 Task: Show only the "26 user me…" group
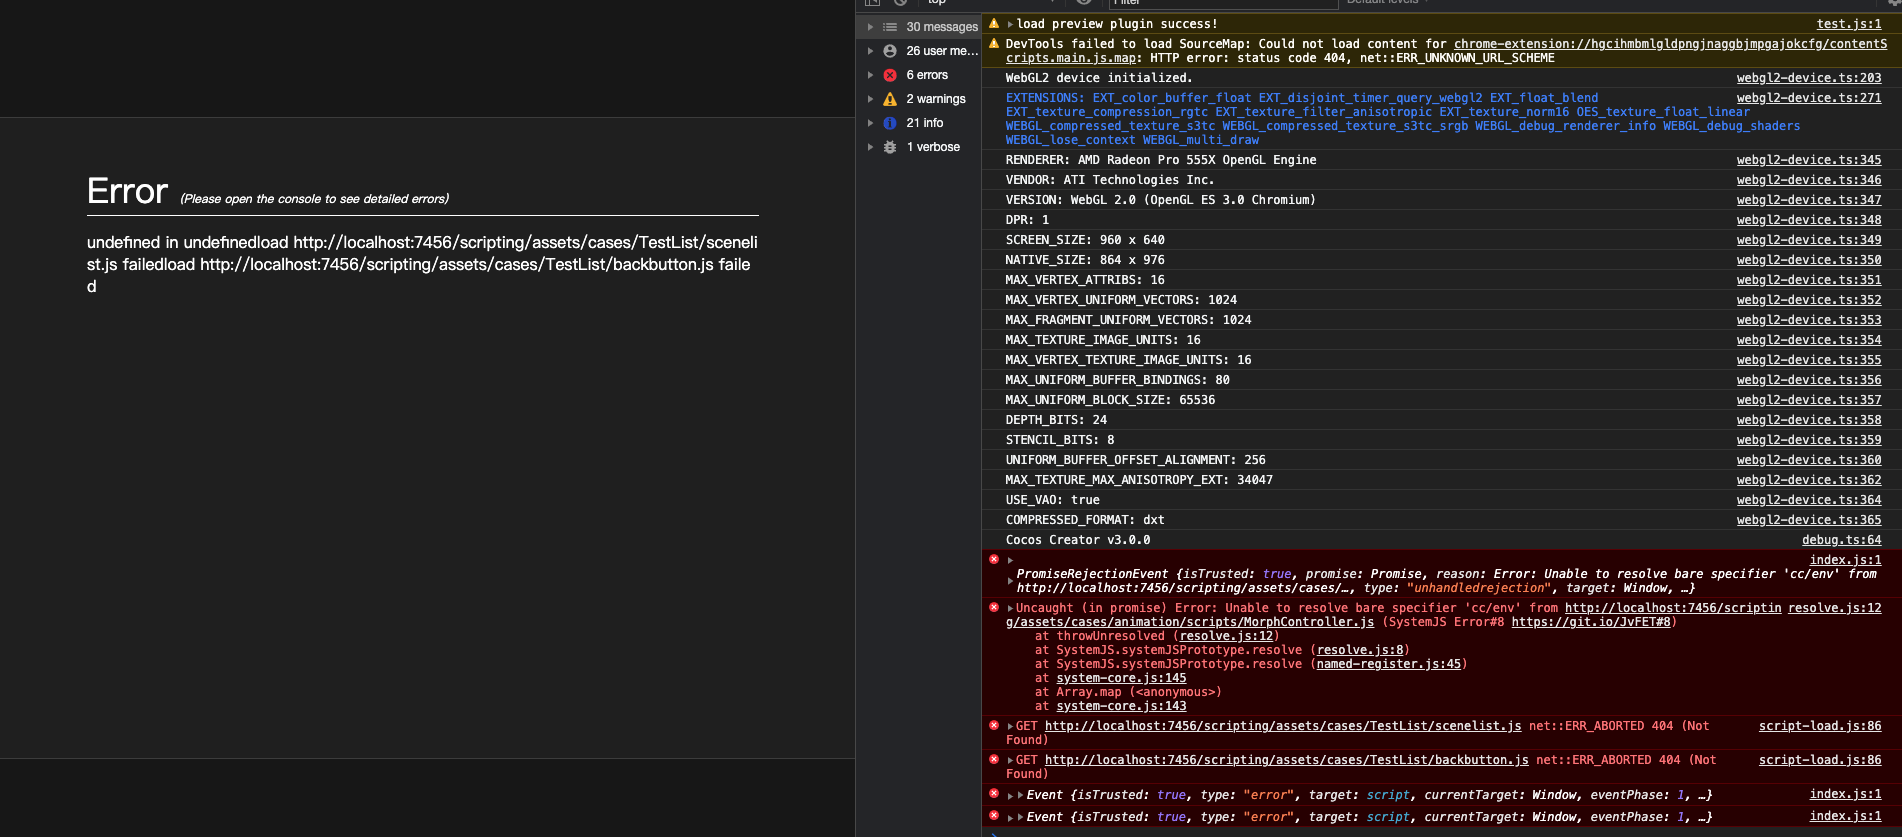click(x=941, y=51)
